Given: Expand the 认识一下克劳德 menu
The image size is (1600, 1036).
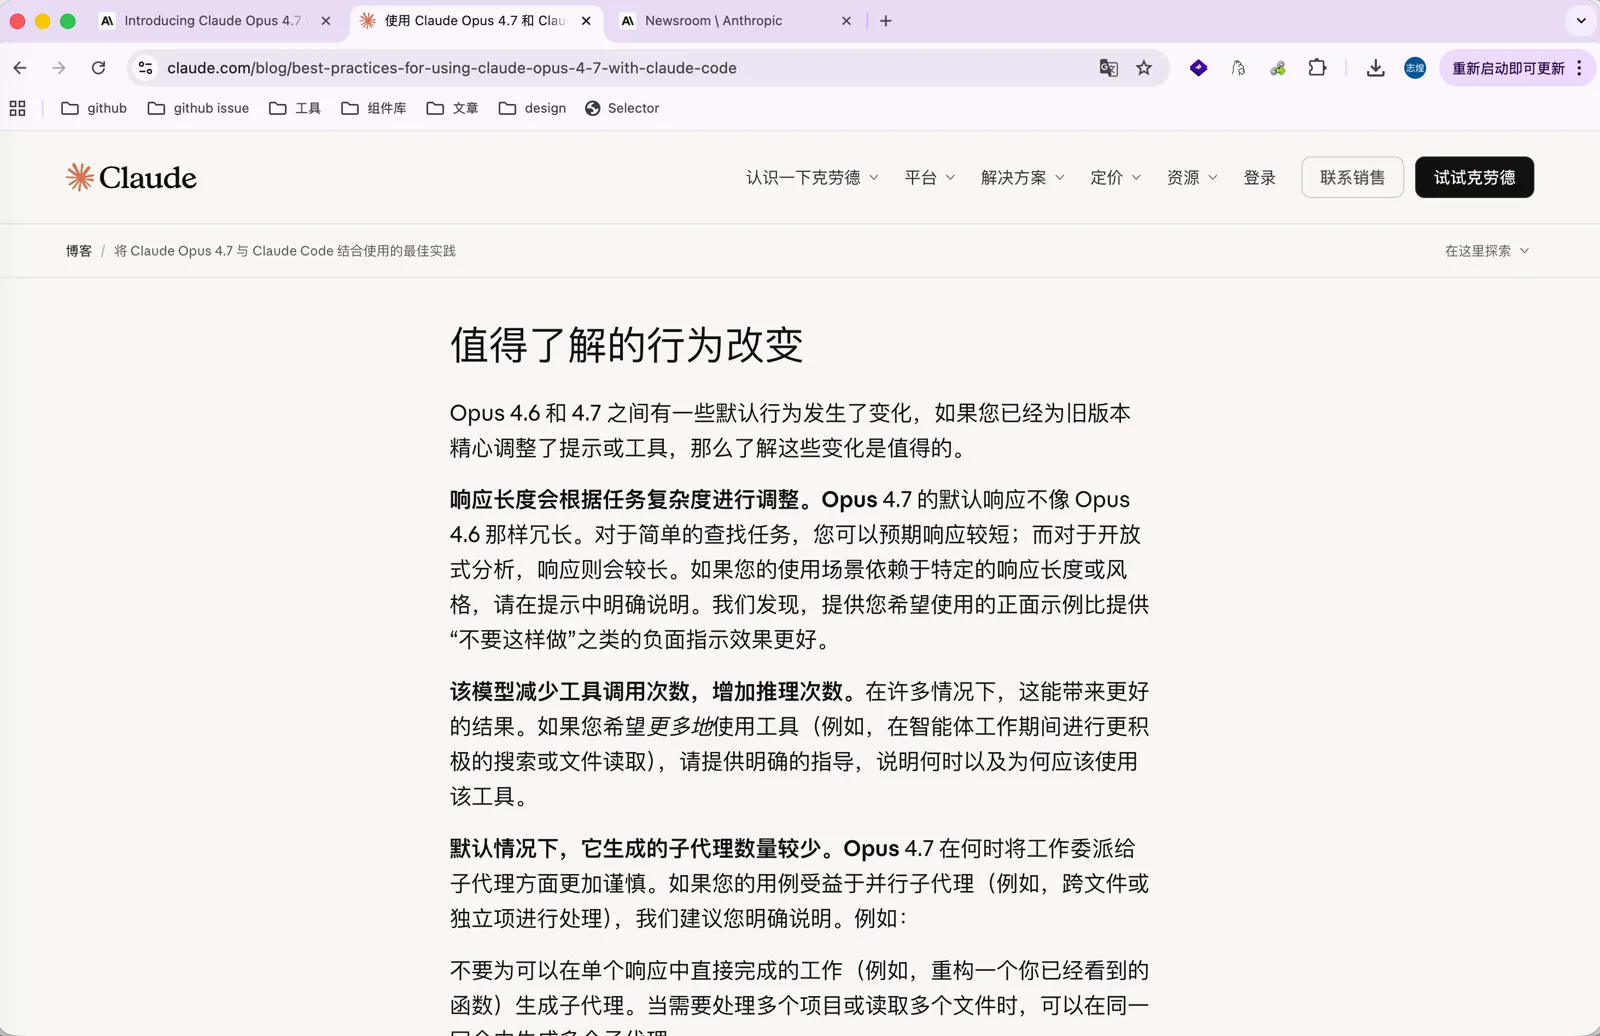Looking at the screenshot, I should tap(812, 177).
